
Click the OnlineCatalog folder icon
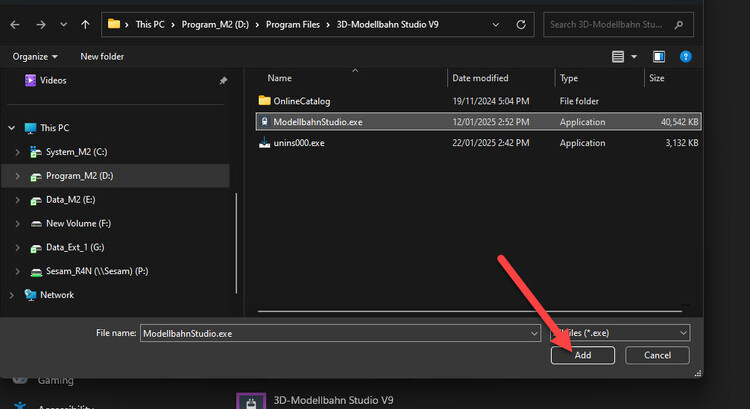click(264, 100)
